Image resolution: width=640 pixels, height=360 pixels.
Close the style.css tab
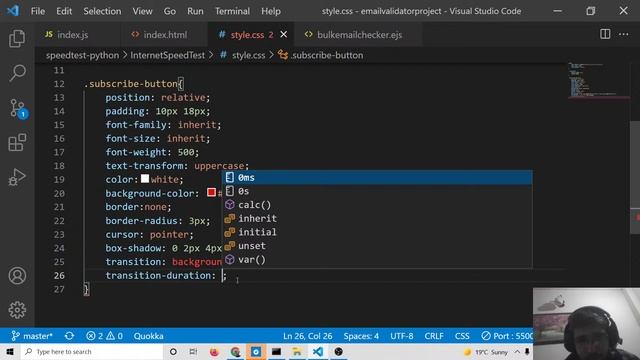click(284, 35)
